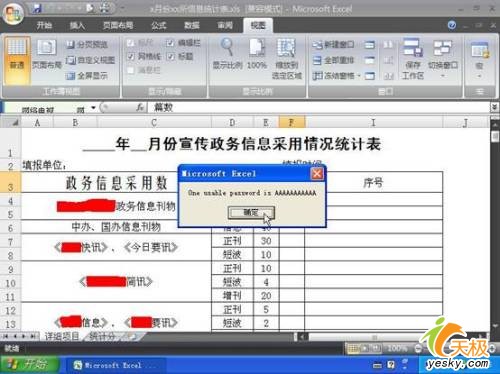Click the Microsoft Excel taskbar button
The height and width of the screenshot is (374, 500).
[x=115, y=365]
